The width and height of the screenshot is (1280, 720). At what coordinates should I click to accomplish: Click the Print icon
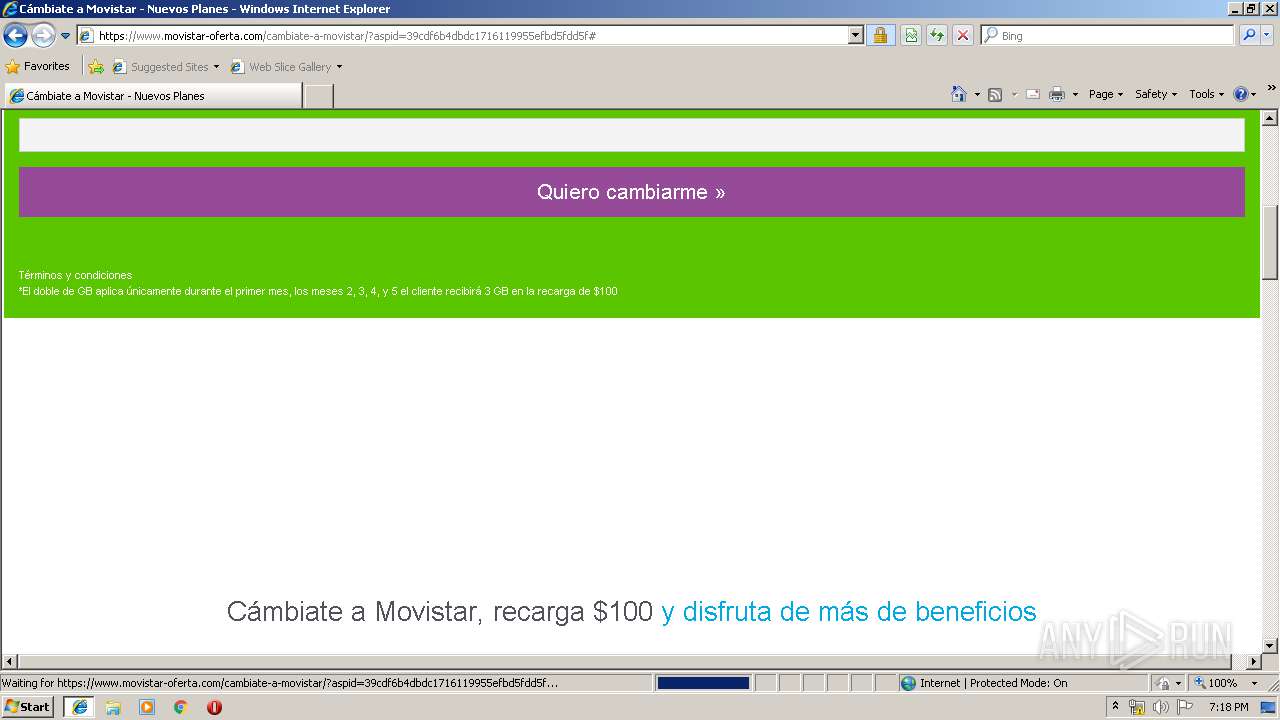coord(1057,94)
